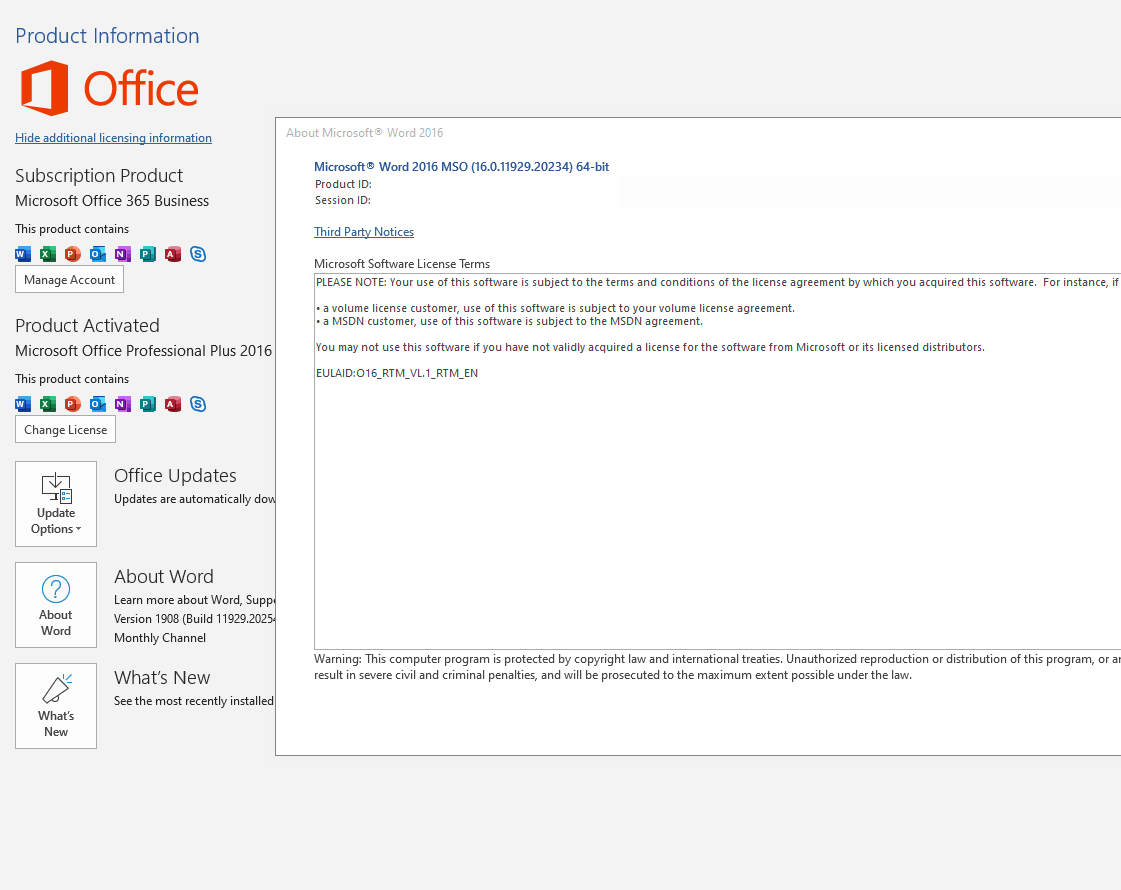Click the Word icon under Subscription Product

(23, 254)
